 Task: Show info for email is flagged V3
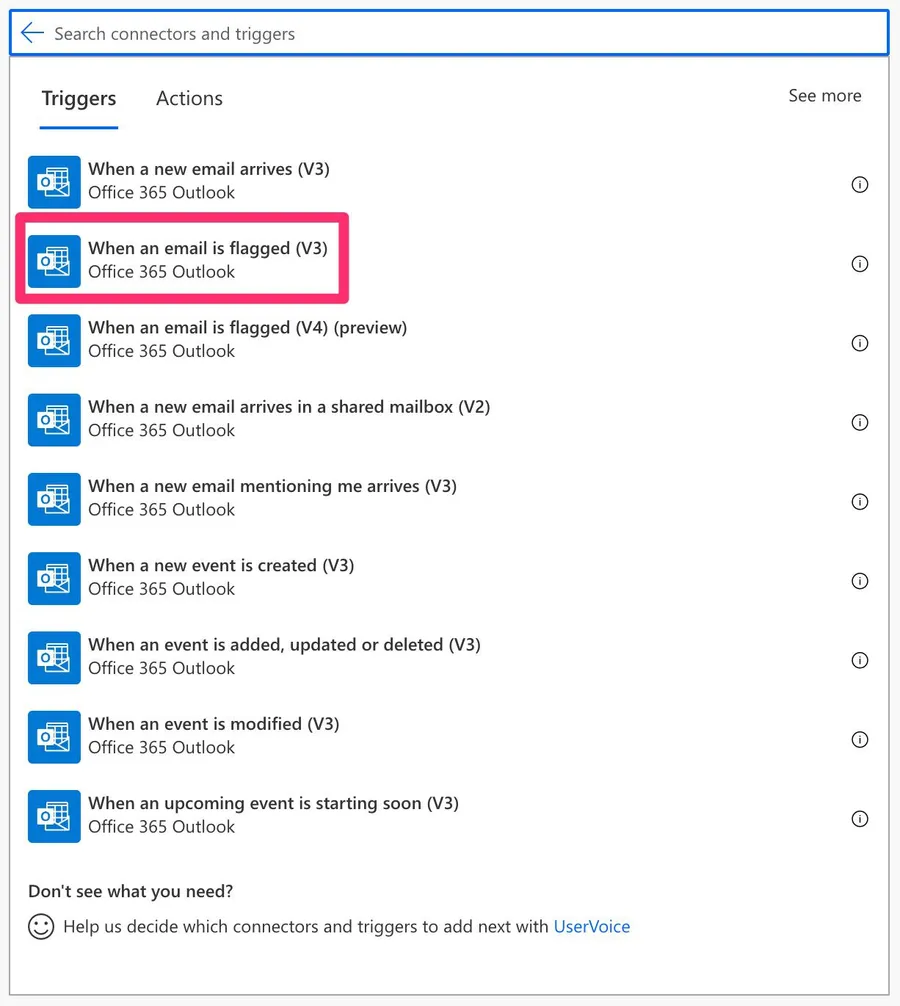(859, 264)
